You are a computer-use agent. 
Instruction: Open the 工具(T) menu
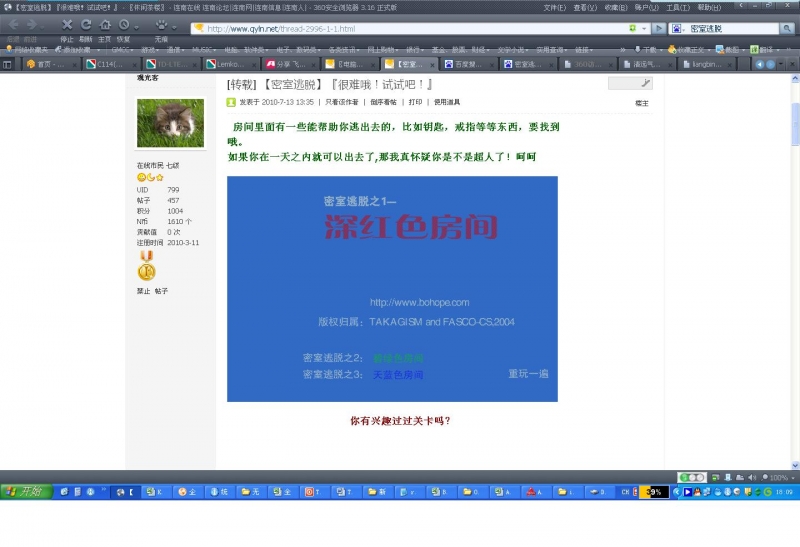pos(678,7)
